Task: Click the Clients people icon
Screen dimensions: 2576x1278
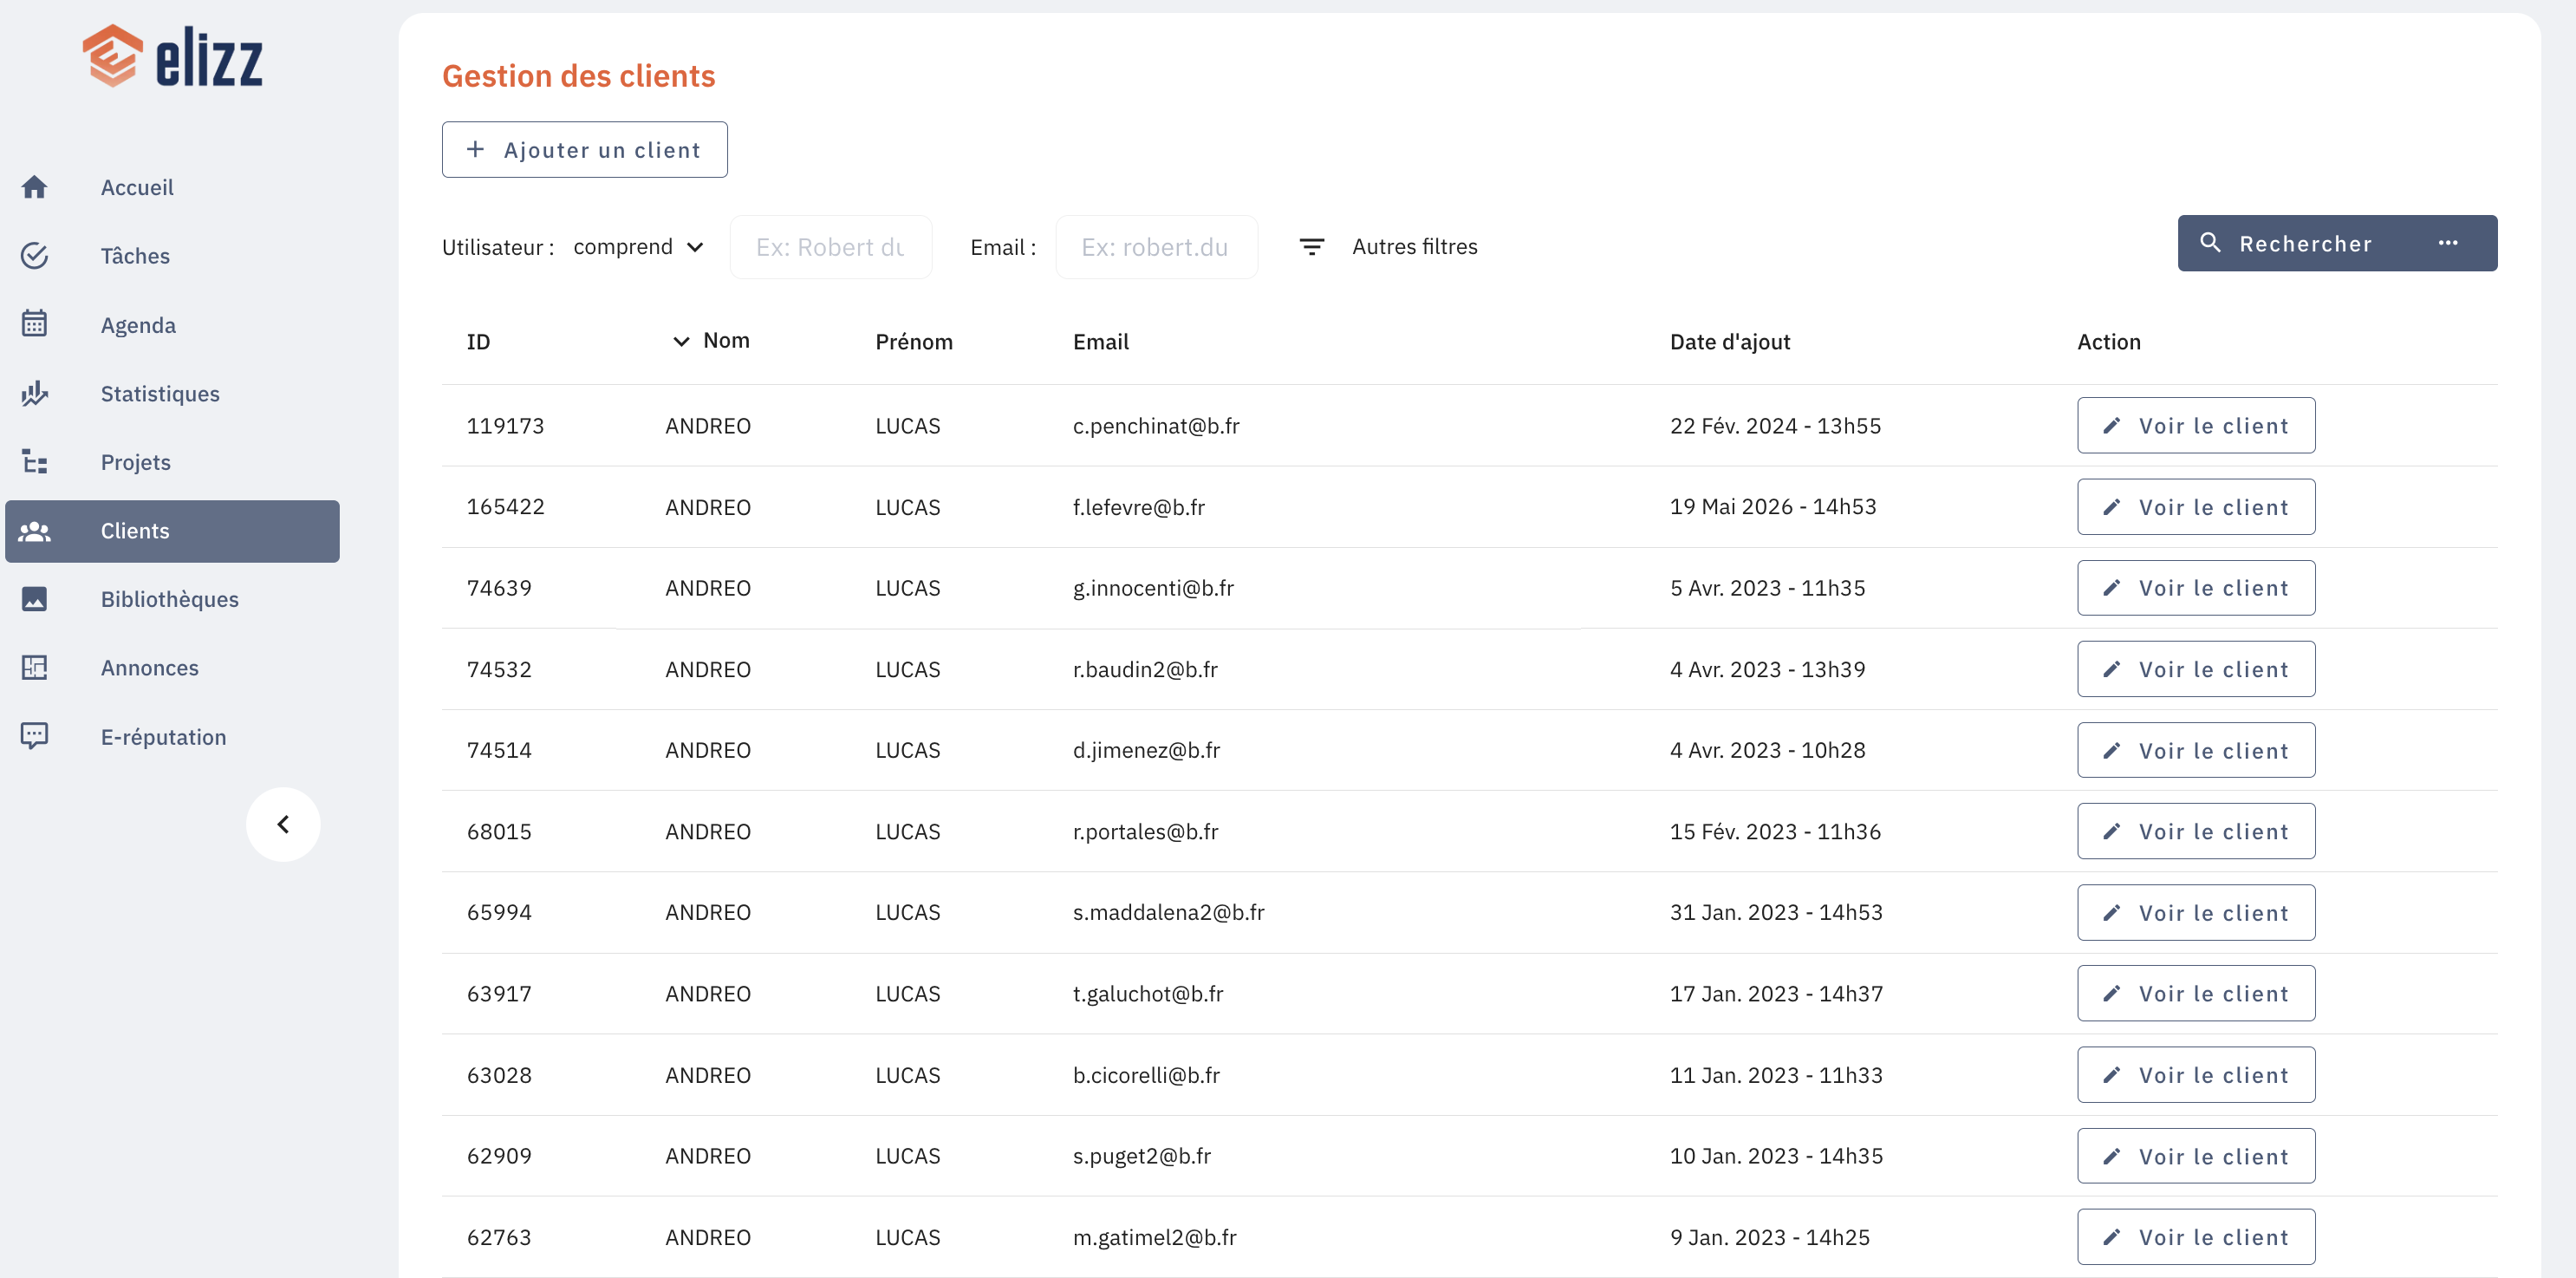Action: [34, 531]
